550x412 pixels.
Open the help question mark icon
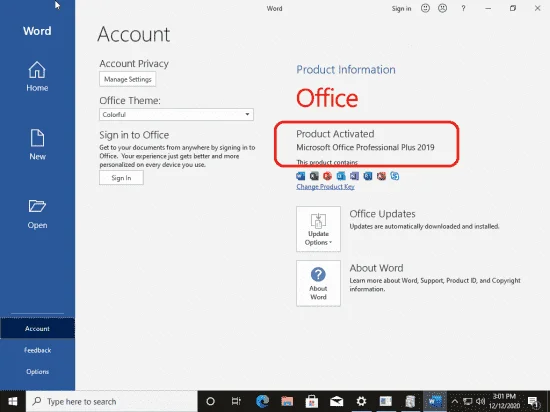point(463,8)
